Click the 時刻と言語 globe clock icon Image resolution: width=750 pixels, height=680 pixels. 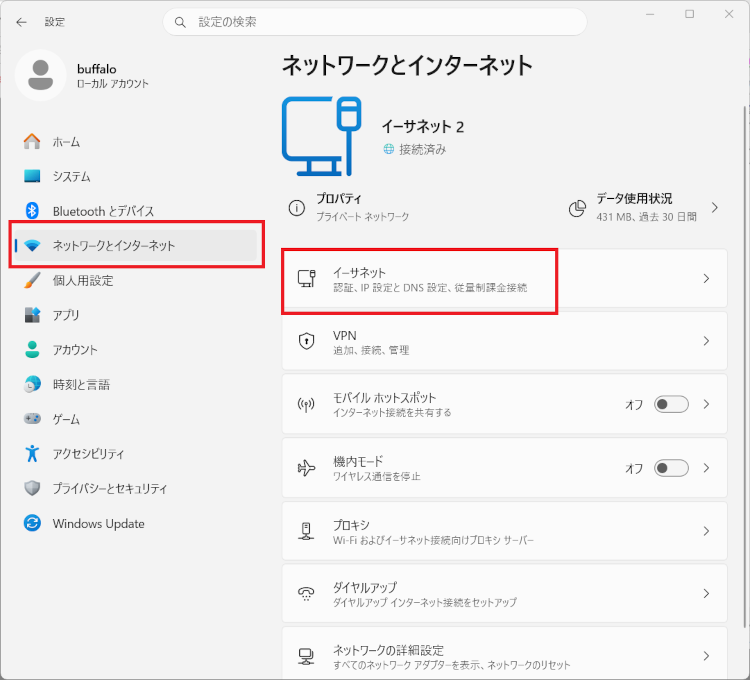pyautogui.click(x=32, y=384)
